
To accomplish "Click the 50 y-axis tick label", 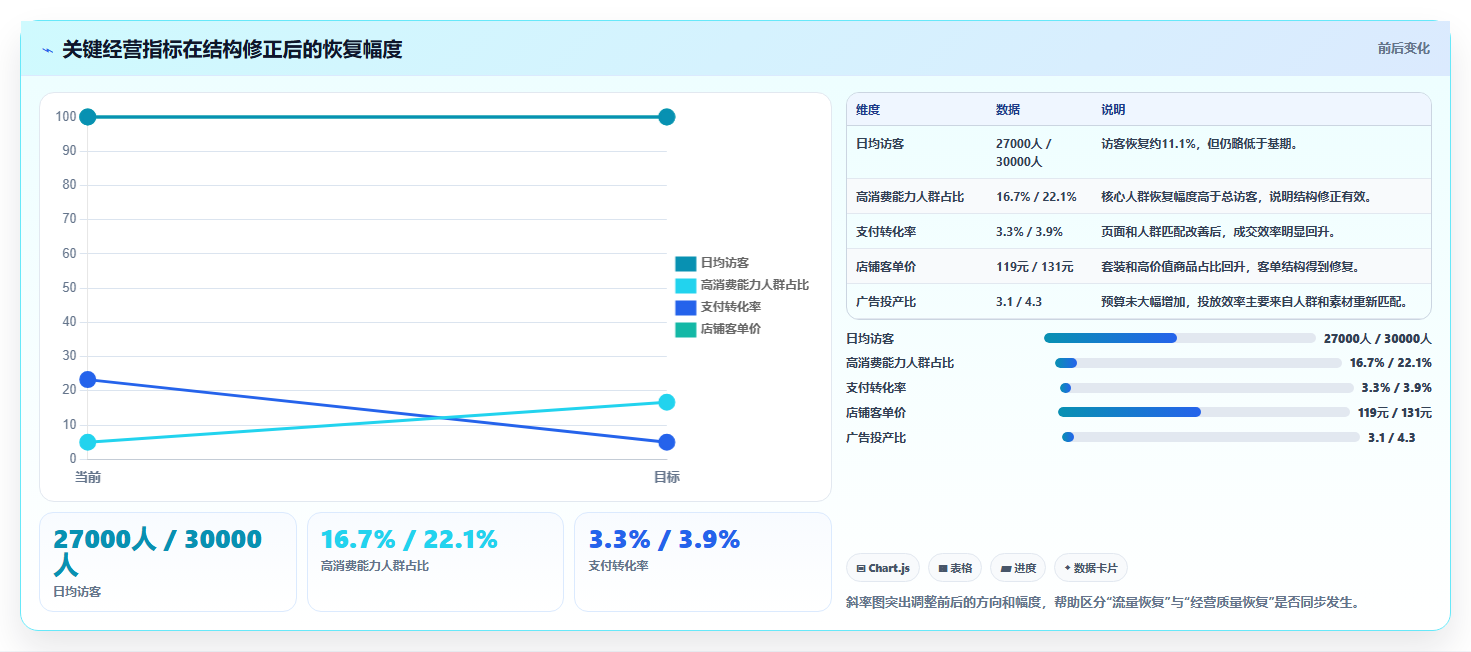I will pos(69,288).
